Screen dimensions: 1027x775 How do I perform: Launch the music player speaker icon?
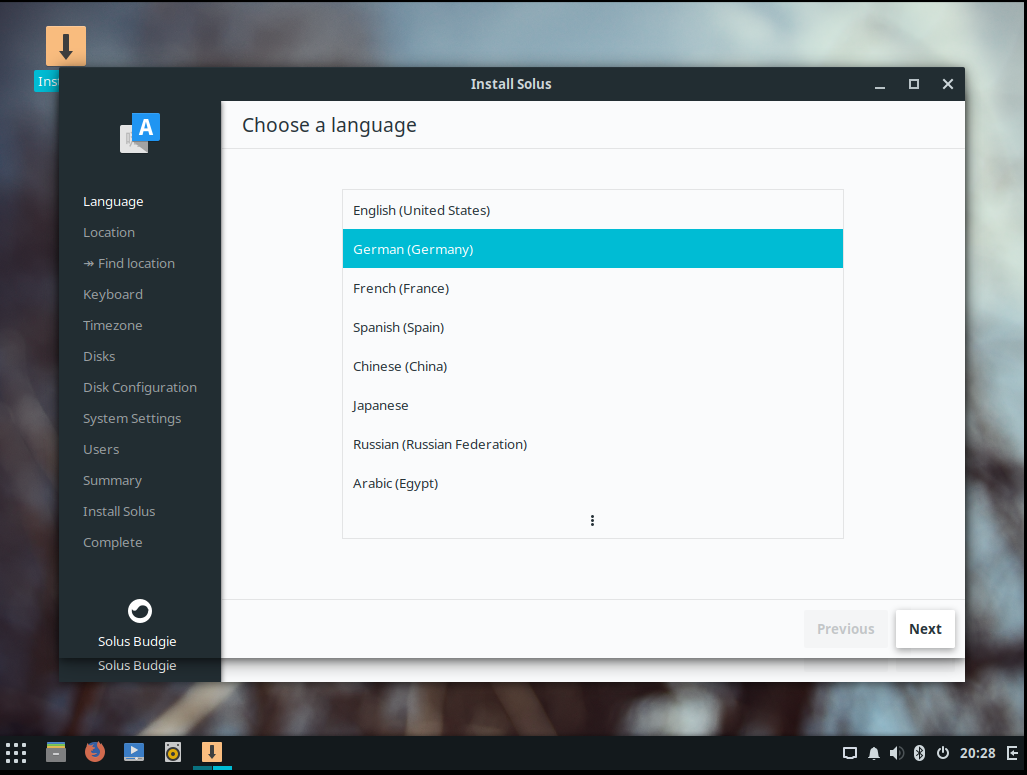point(173,752)
